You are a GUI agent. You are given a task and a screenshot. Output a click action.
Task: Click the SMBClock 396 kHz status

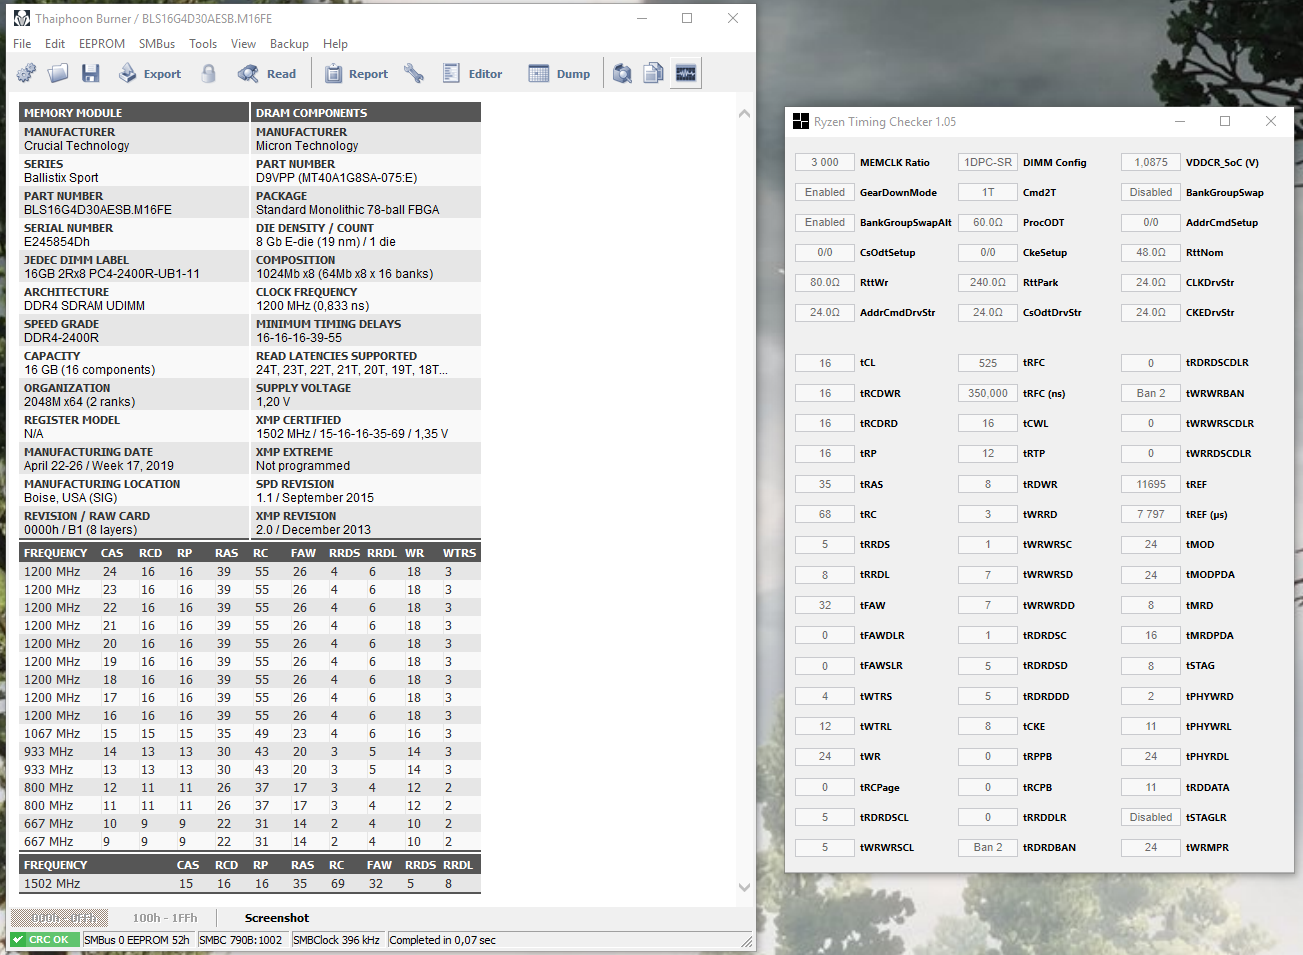(x=337, y=940)
